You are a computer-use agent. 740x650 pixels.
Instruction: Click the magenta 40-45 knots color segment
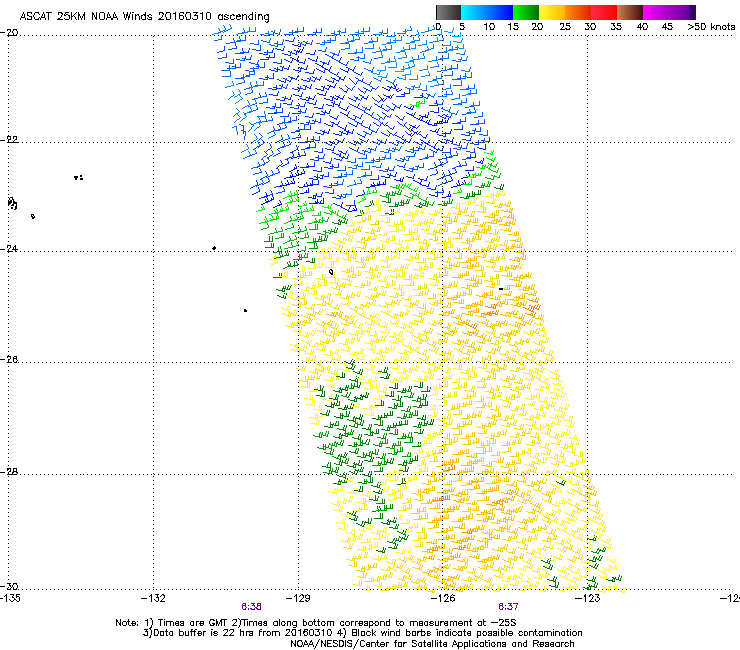(x=656, y=12)
